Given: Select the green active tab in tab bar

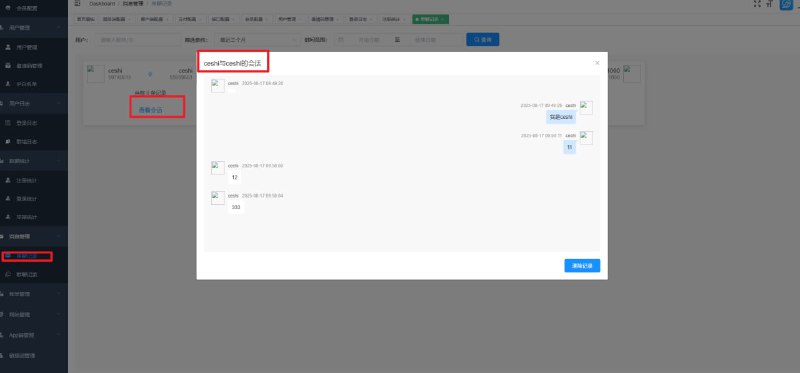Looking at the screenshot, I should point(430,19).
